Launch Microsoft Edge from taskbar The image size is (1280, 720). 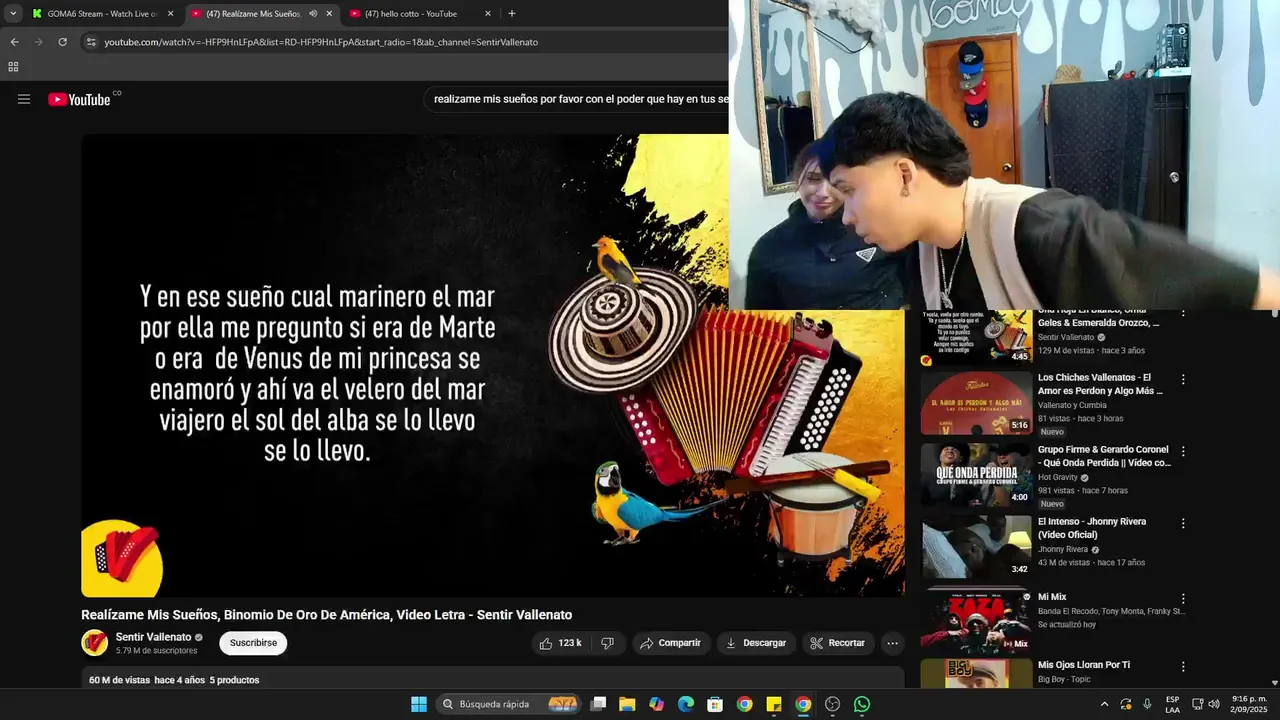[x=686, y=704]
